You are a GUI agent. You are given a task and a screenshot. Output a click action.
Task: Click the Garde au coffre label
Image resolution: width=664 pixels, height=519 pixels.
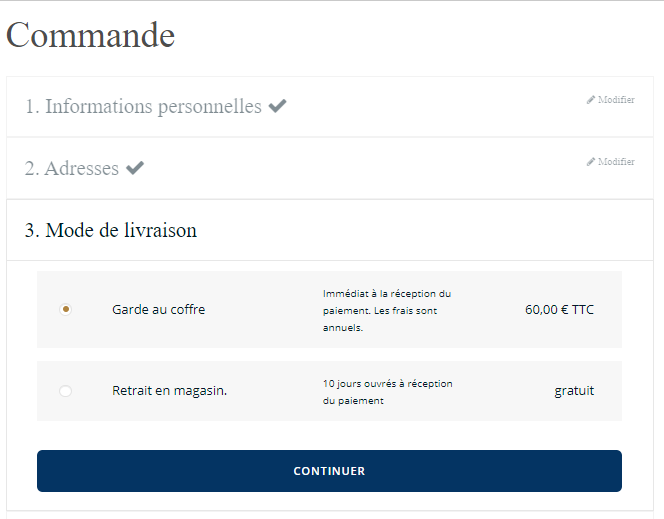coord(158,310)
